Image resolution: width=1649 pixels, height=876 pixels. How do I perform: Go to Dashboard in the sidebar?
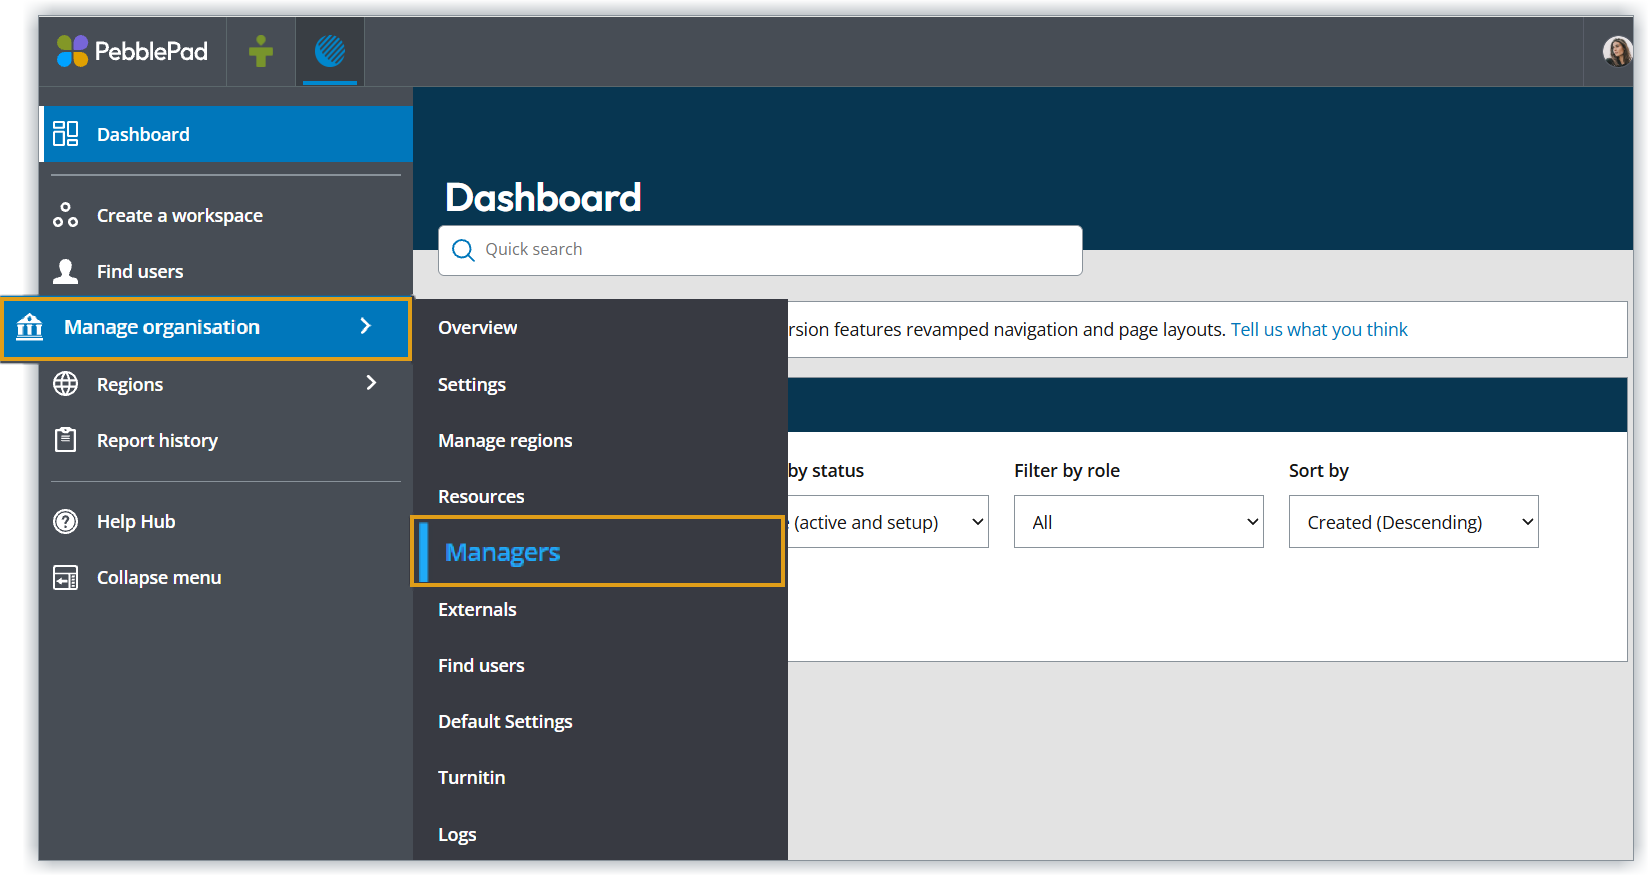point(226,134)
